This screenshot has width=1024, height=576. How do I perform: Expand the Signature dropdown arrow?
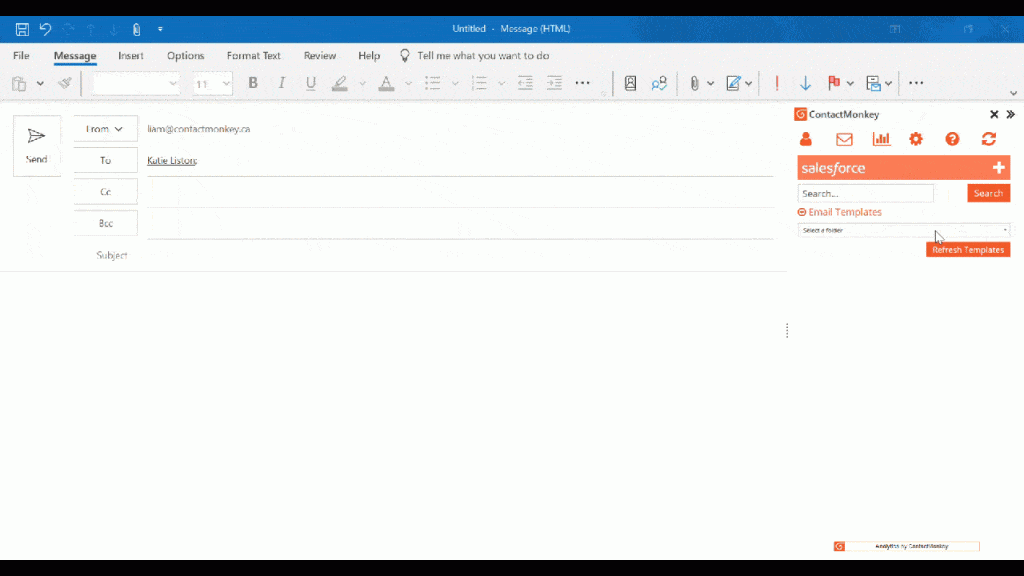[748, 84]
